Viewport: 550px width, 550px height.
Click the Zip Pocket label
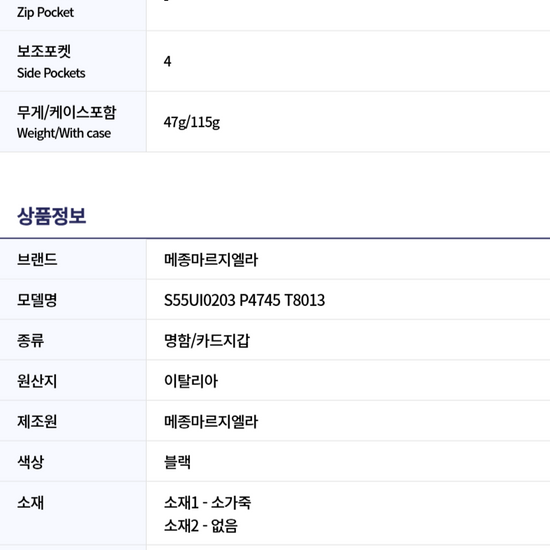tap(45, 13)
